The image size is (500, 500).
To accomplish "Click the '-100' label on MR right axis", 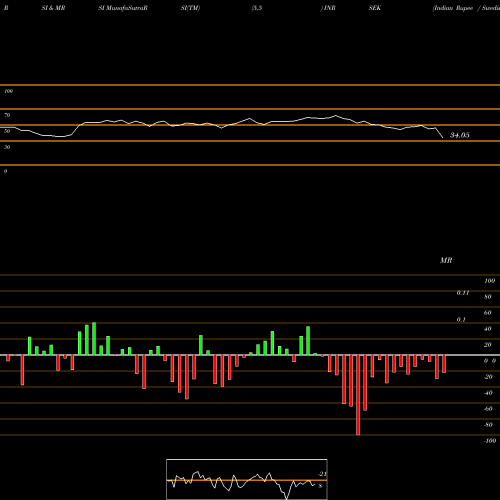I will pos(490,441).
